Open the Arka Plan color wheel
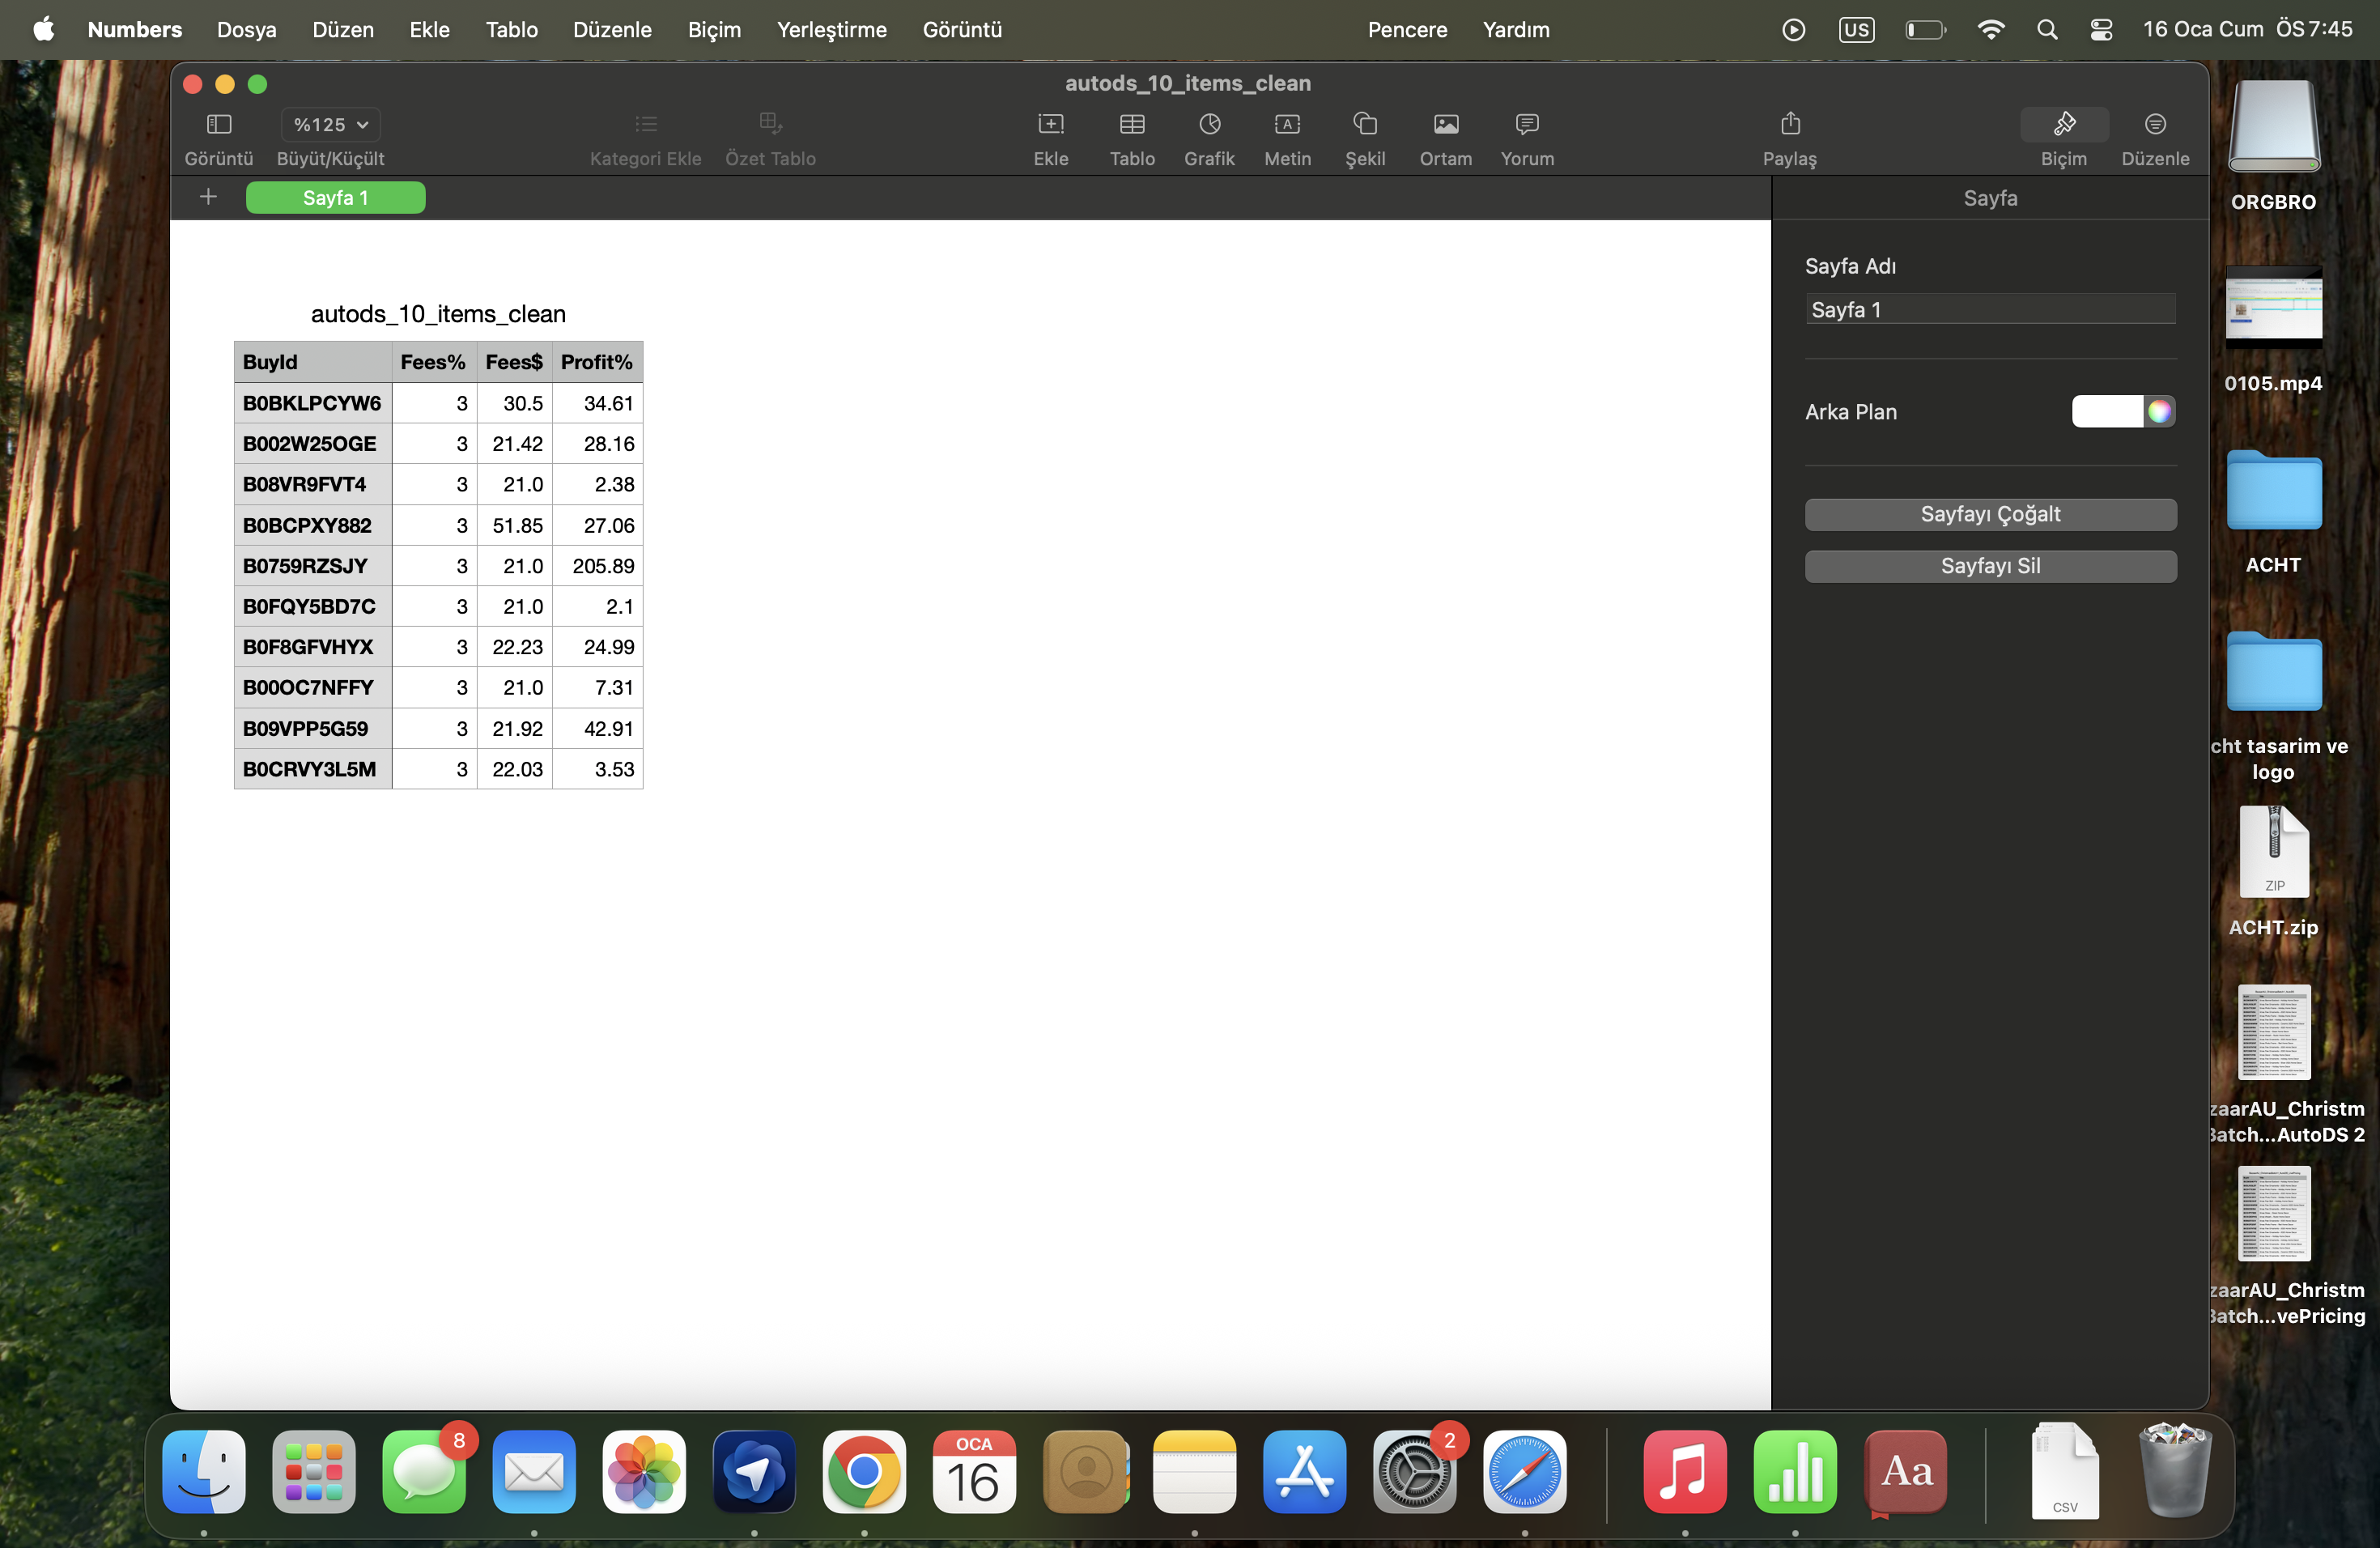The width and height of the screenshot is (2380, 1548). click(x=2160, y=411)
